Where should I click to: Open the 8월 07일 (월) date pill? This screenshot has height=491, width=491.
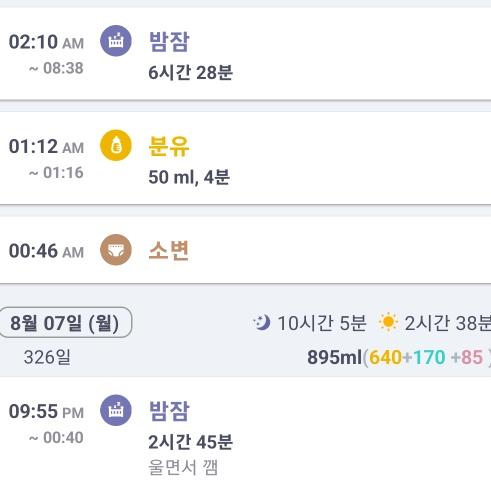tap(66, 323)
